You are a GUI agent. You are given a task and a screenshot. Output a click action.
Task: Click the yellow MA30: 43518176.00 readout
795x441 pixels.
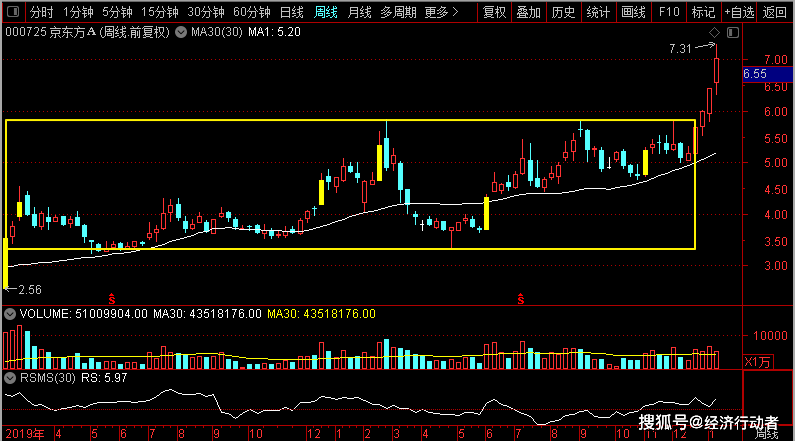321,314
